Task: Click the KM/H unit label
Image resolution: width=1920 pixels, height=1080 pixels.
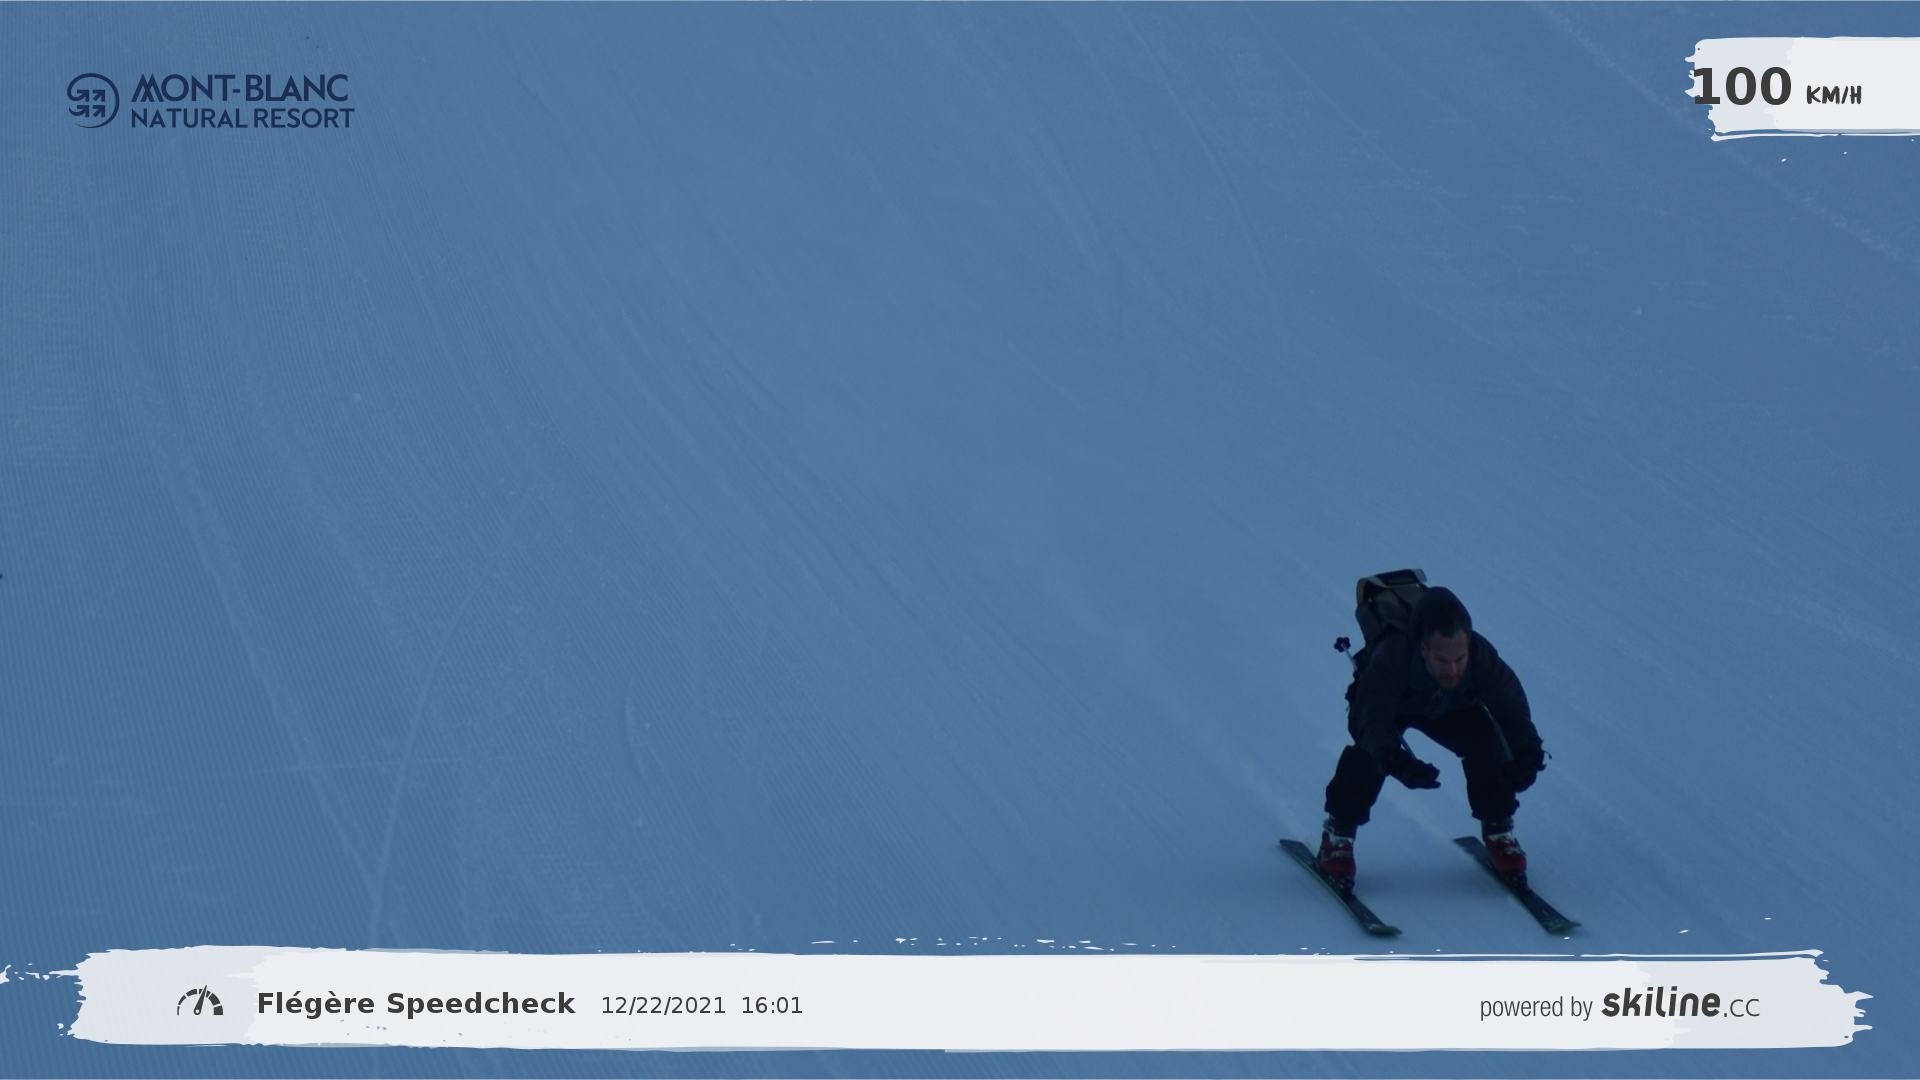Action: pos(1833,96)
